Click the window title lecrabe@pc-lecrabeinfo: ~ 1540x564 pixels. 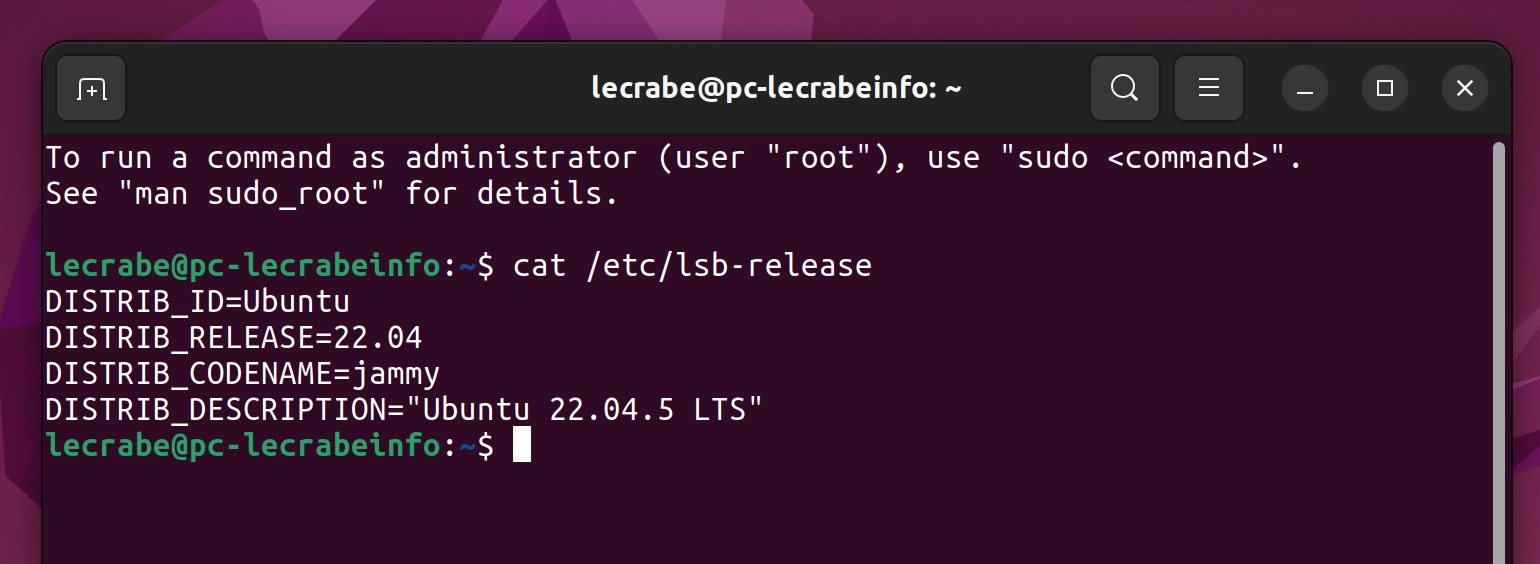point(776,89)
